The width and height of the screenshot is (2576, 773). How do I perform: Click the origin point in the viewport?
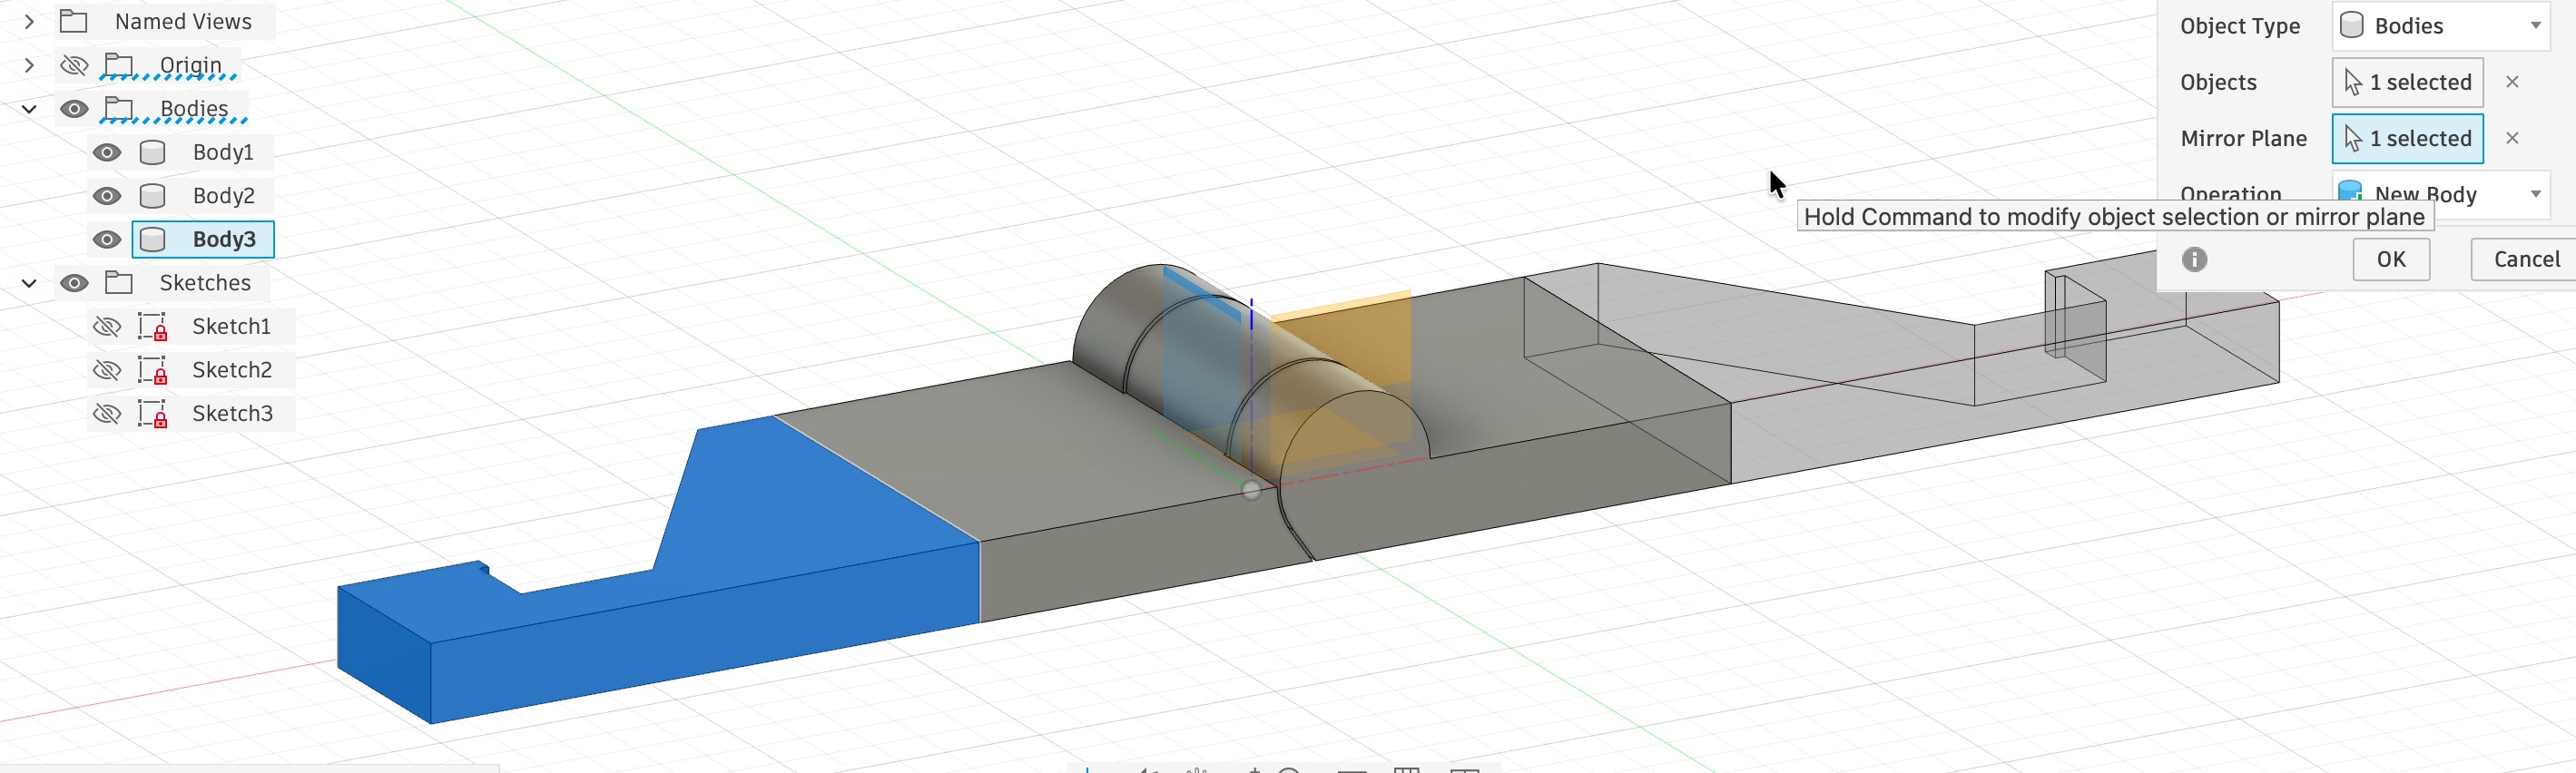coord(1250,490)
